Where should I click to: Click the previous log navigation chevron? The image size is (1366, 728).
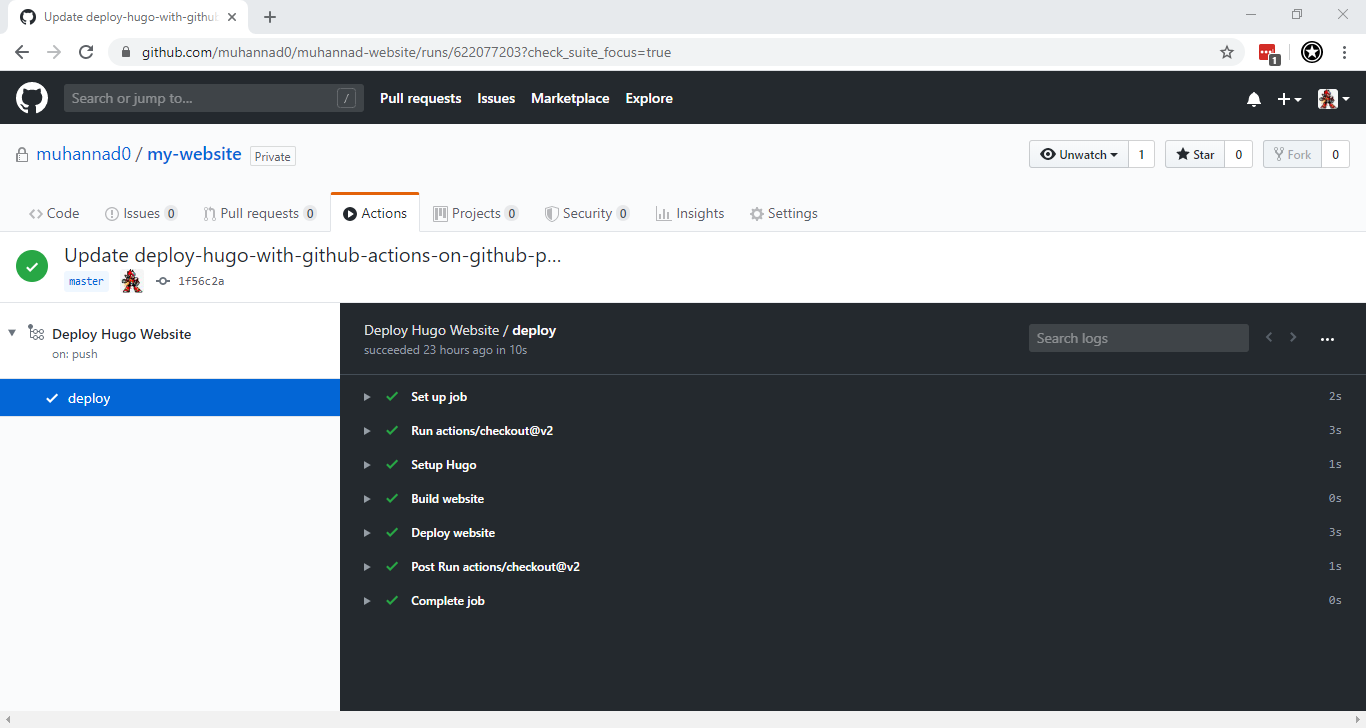coord(1269,337)
